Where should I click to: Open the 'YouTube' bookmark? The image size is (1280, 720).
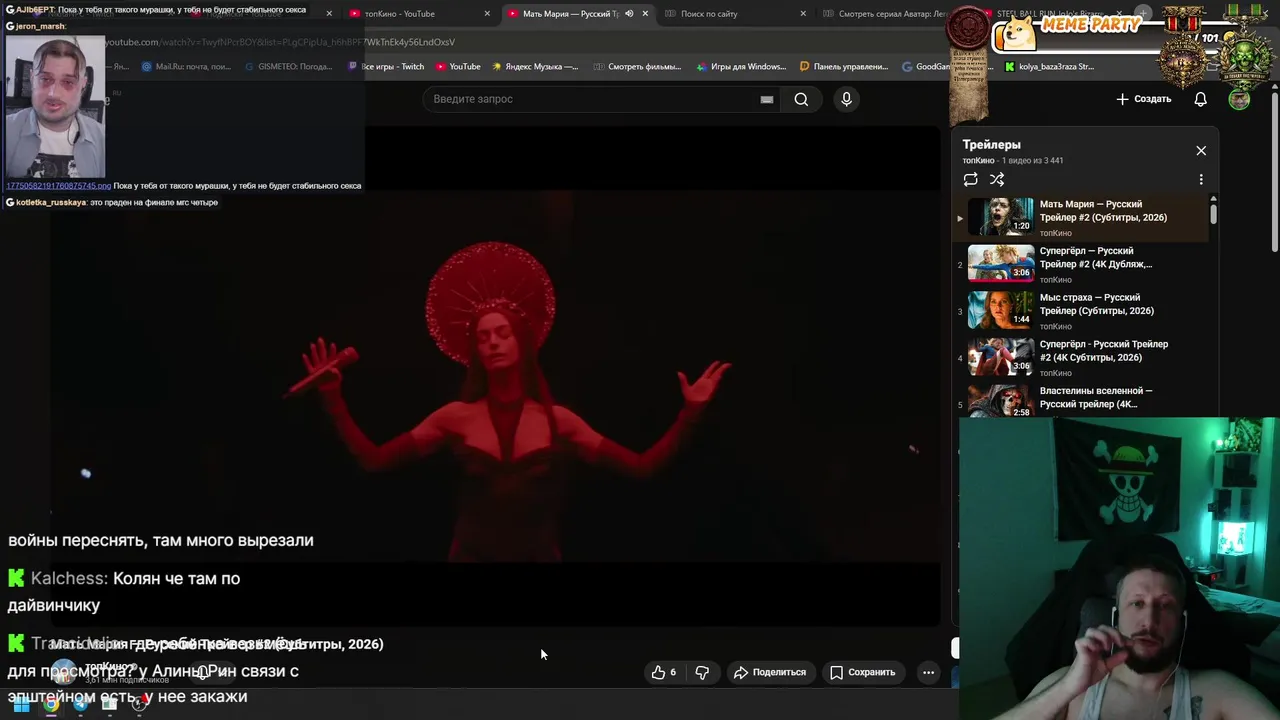[458, 67]
